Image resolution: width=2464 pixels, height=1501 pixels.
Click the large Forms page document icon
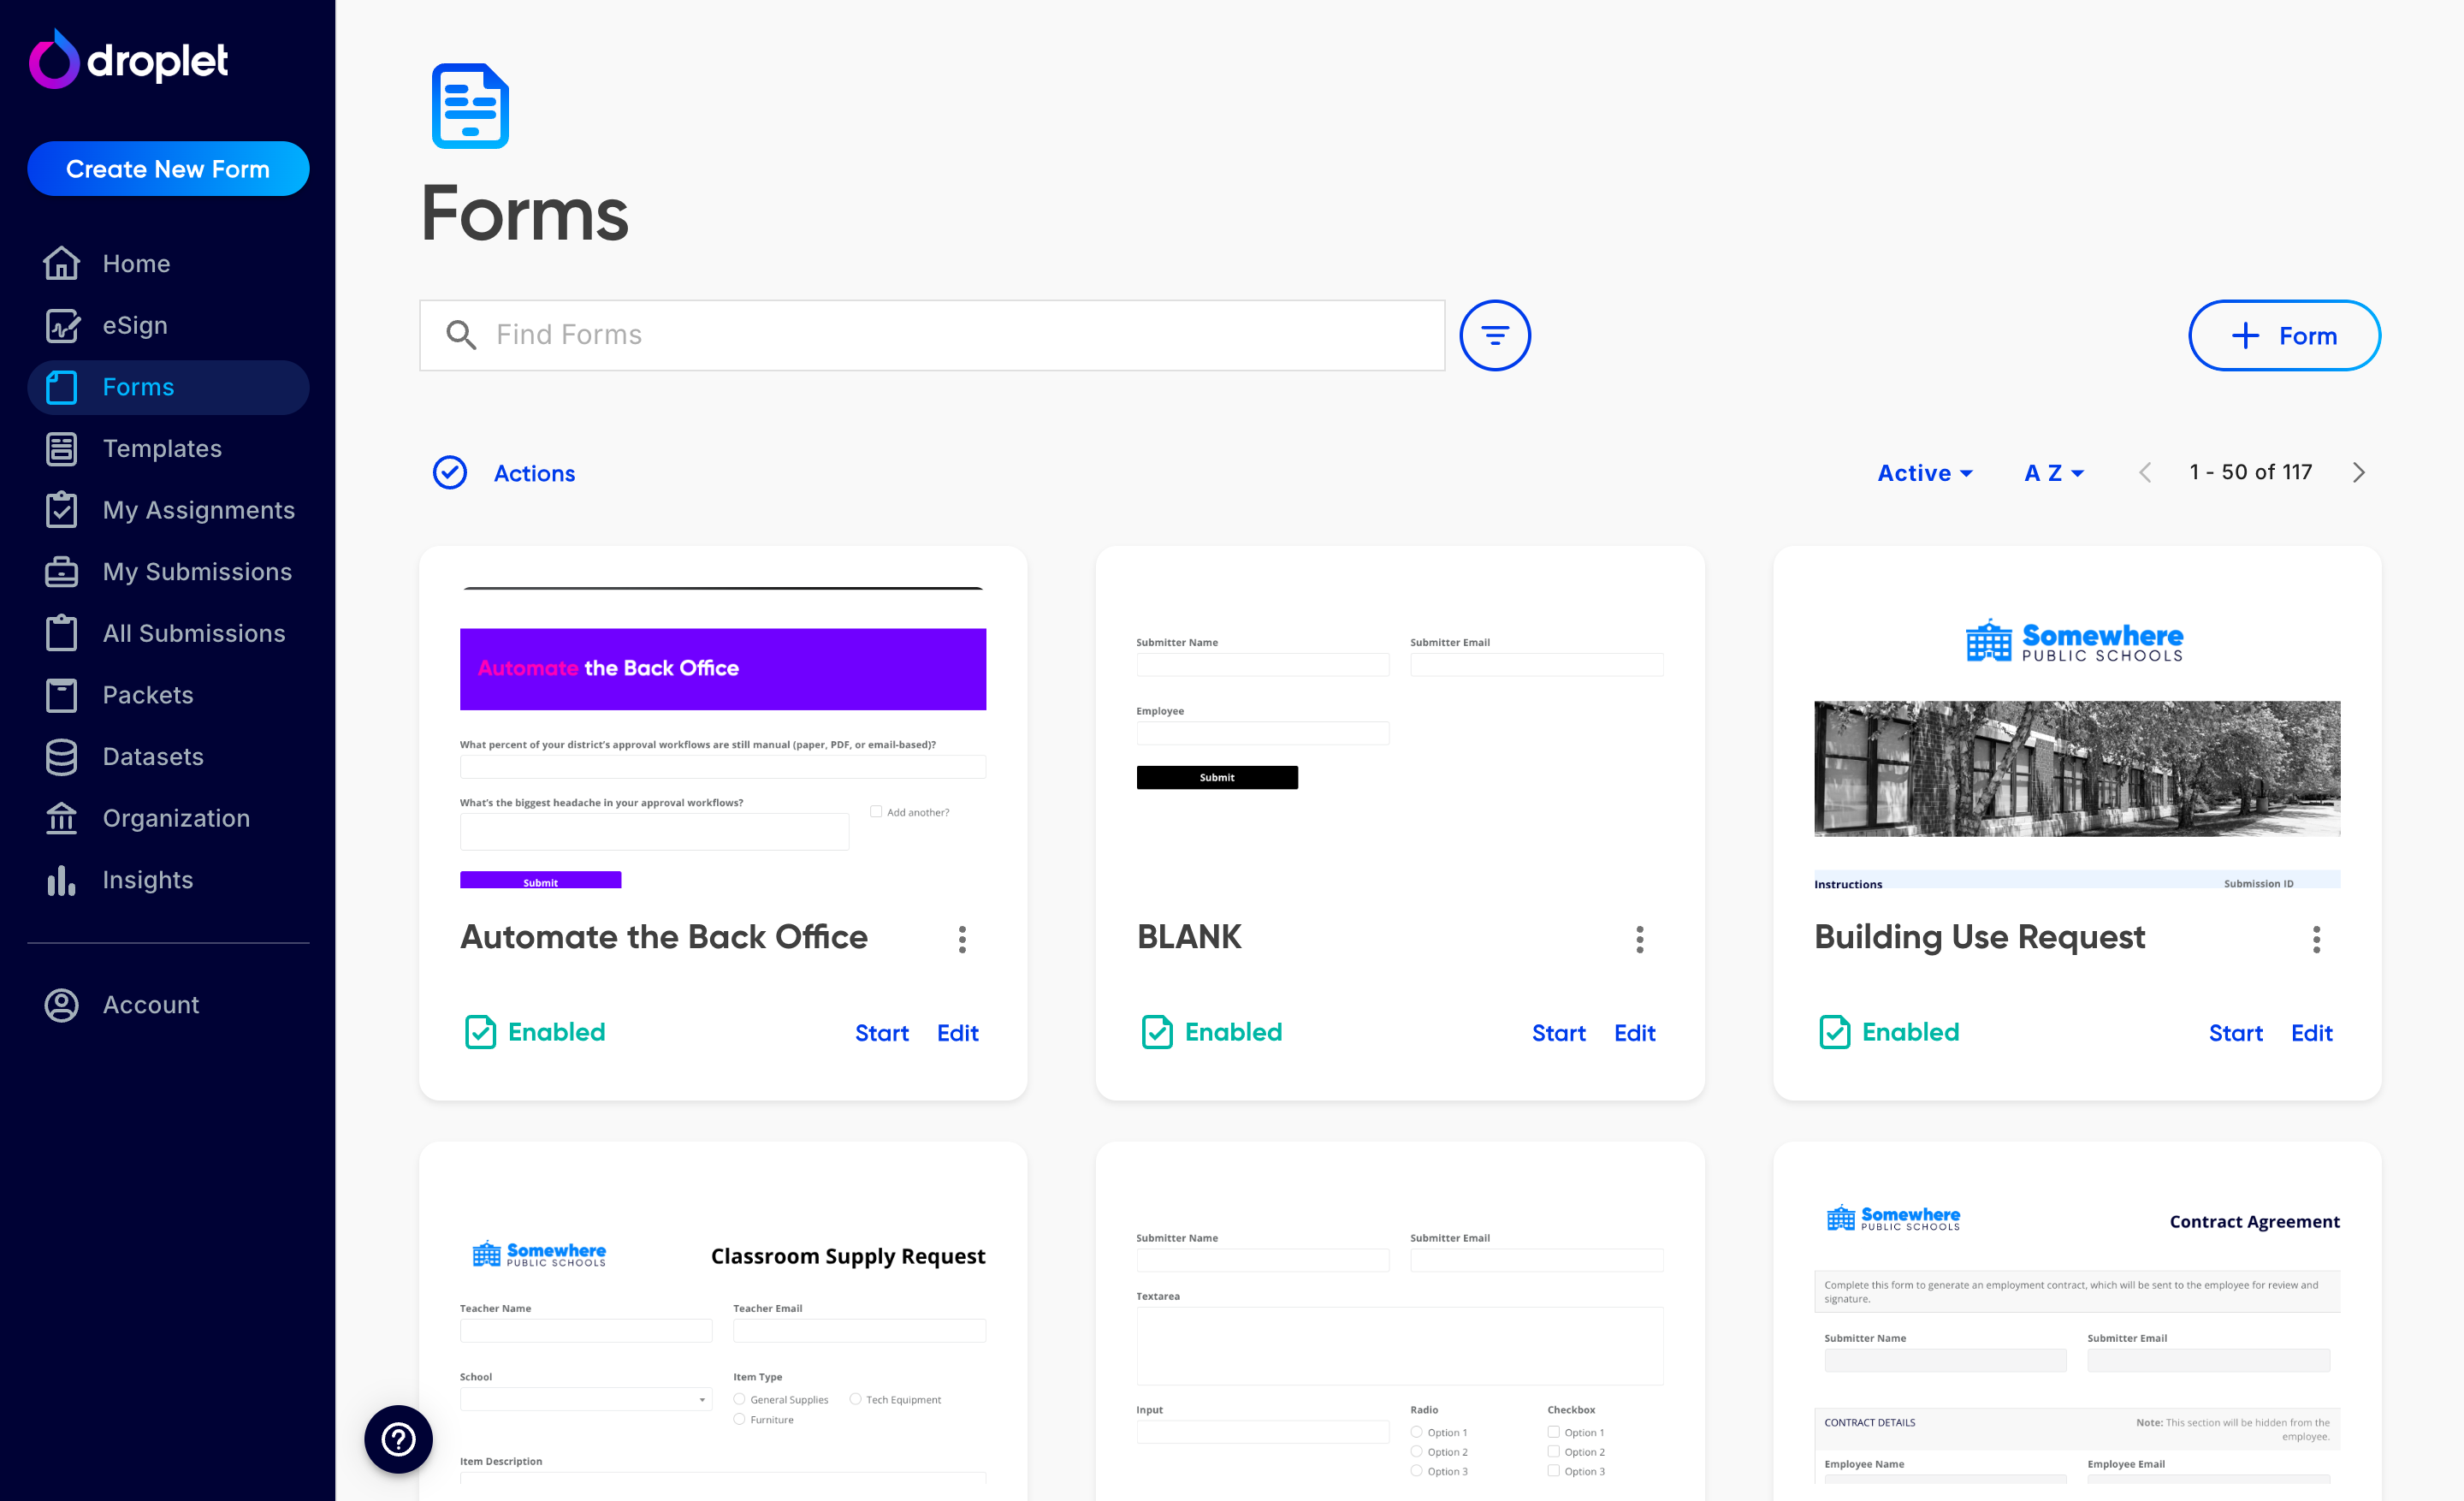point(470,106)
